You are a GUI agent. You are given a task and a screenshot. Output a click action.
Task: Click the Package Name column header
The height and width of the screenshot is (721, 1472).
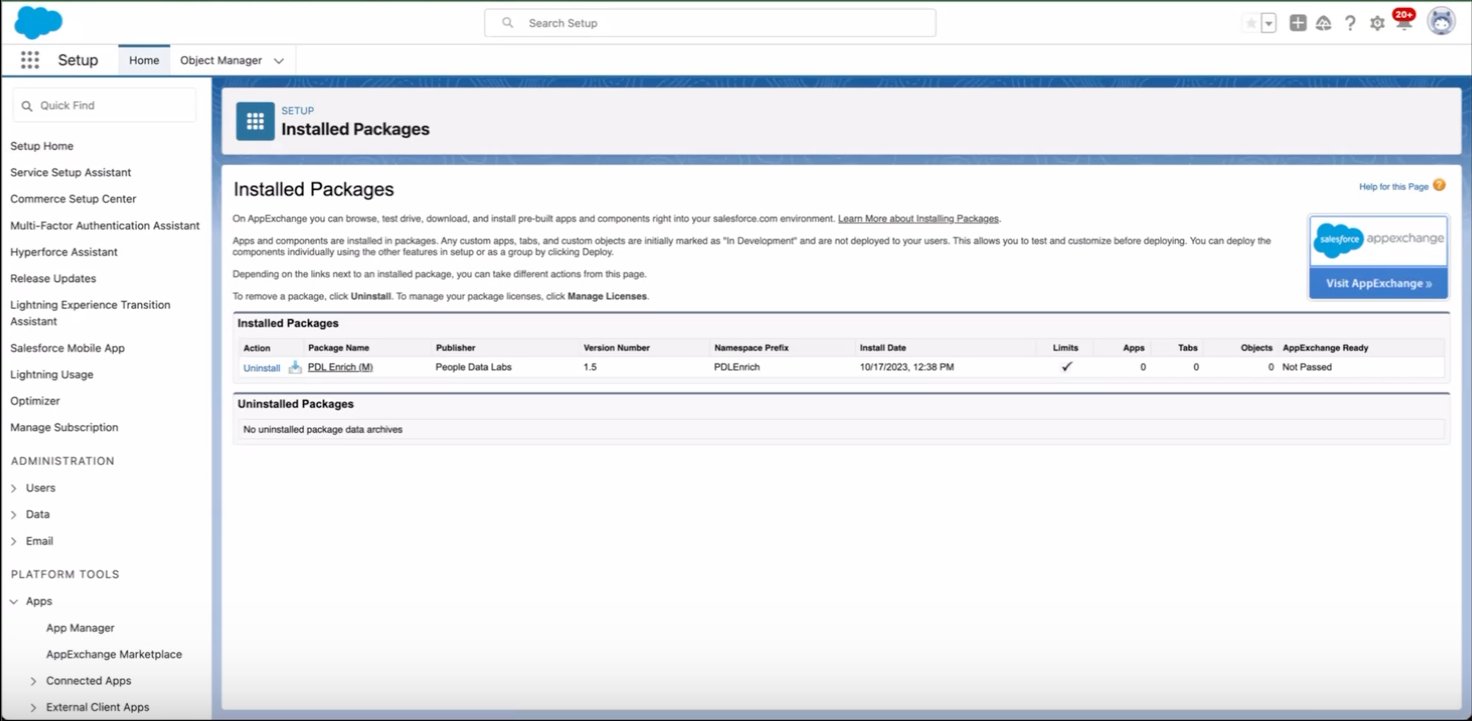pos(339,348)
